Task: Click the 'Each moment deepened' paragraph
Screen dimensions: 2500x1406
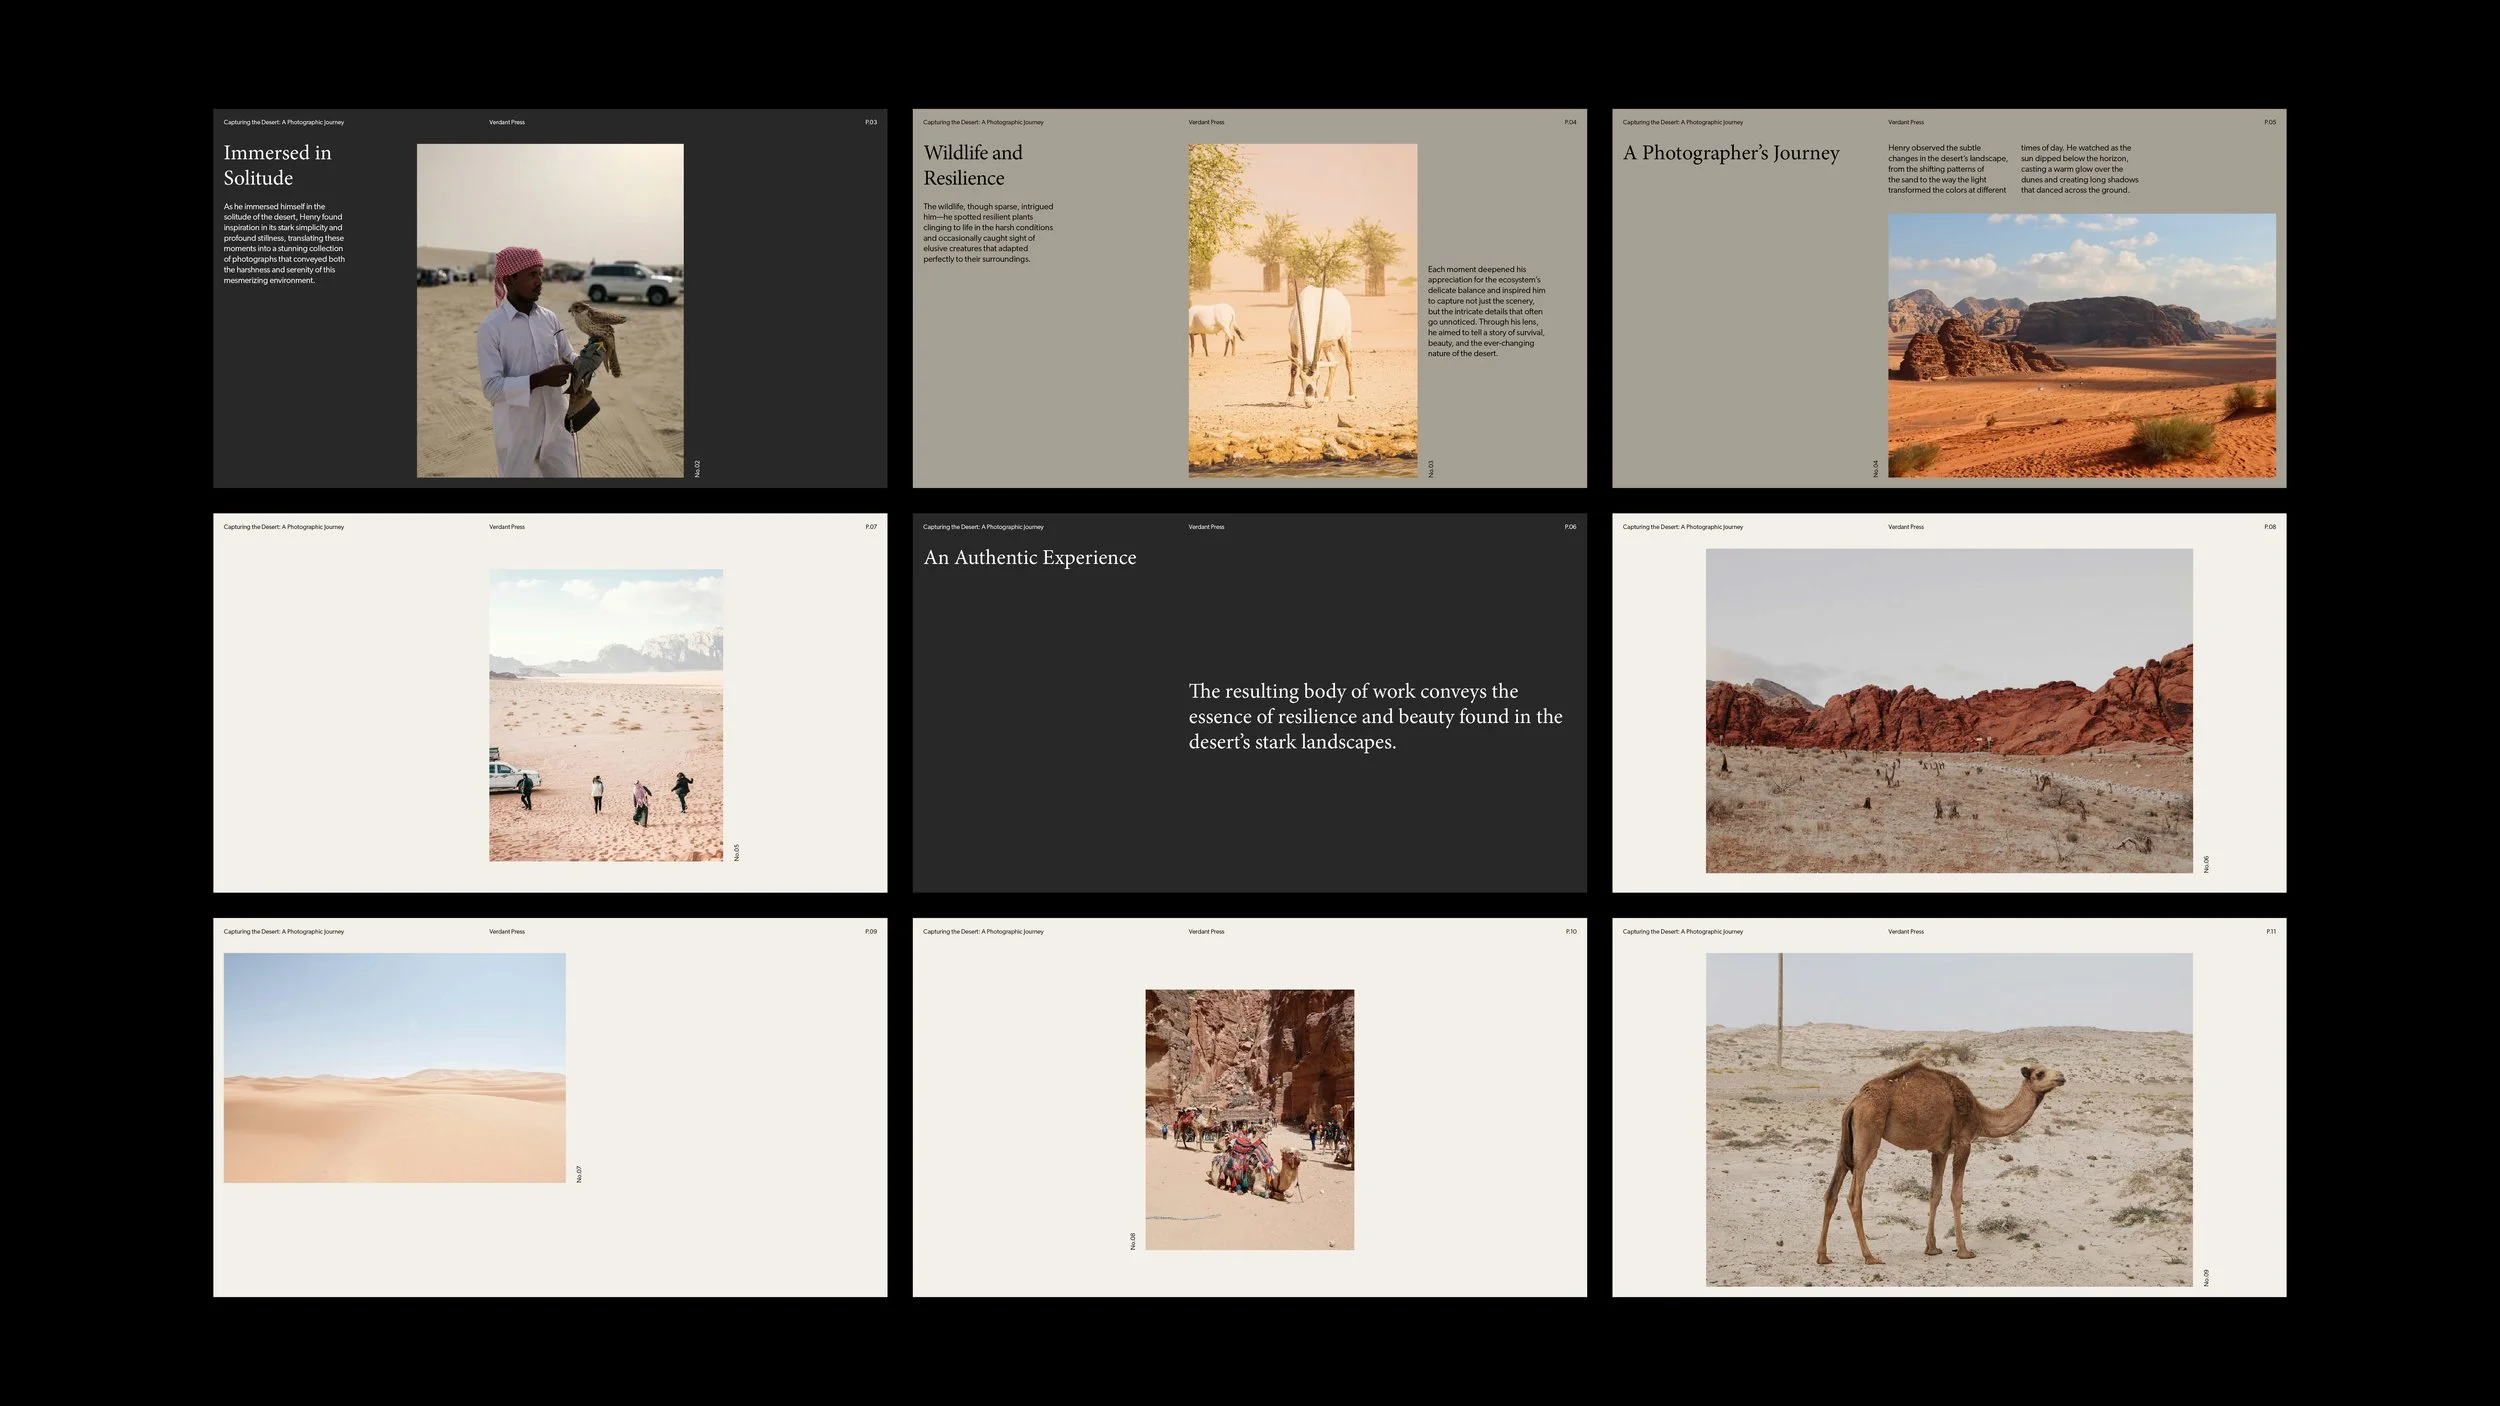Action: click(1485, 311)
